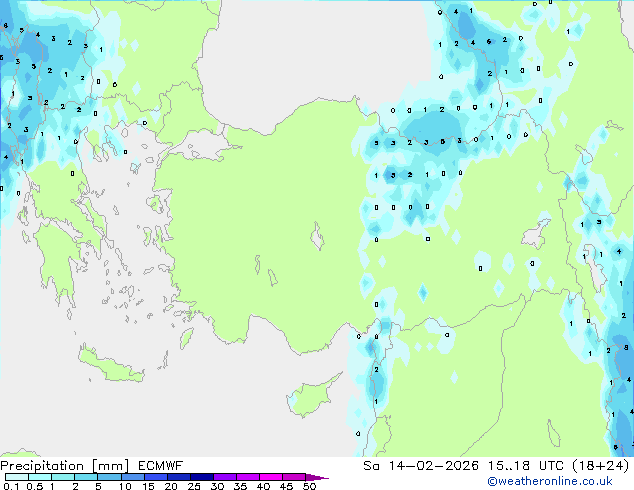The height and width of the screenshot is (490, 634).
Task: Click the '25' legend scale label
Action: pos(194,486)
